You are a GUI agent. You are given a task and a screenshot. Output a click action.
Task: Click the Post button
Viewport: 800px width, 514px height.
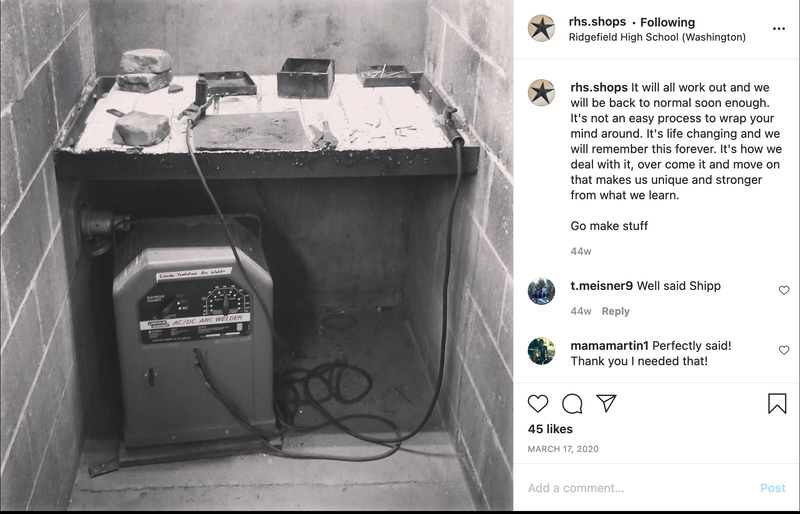772,488
